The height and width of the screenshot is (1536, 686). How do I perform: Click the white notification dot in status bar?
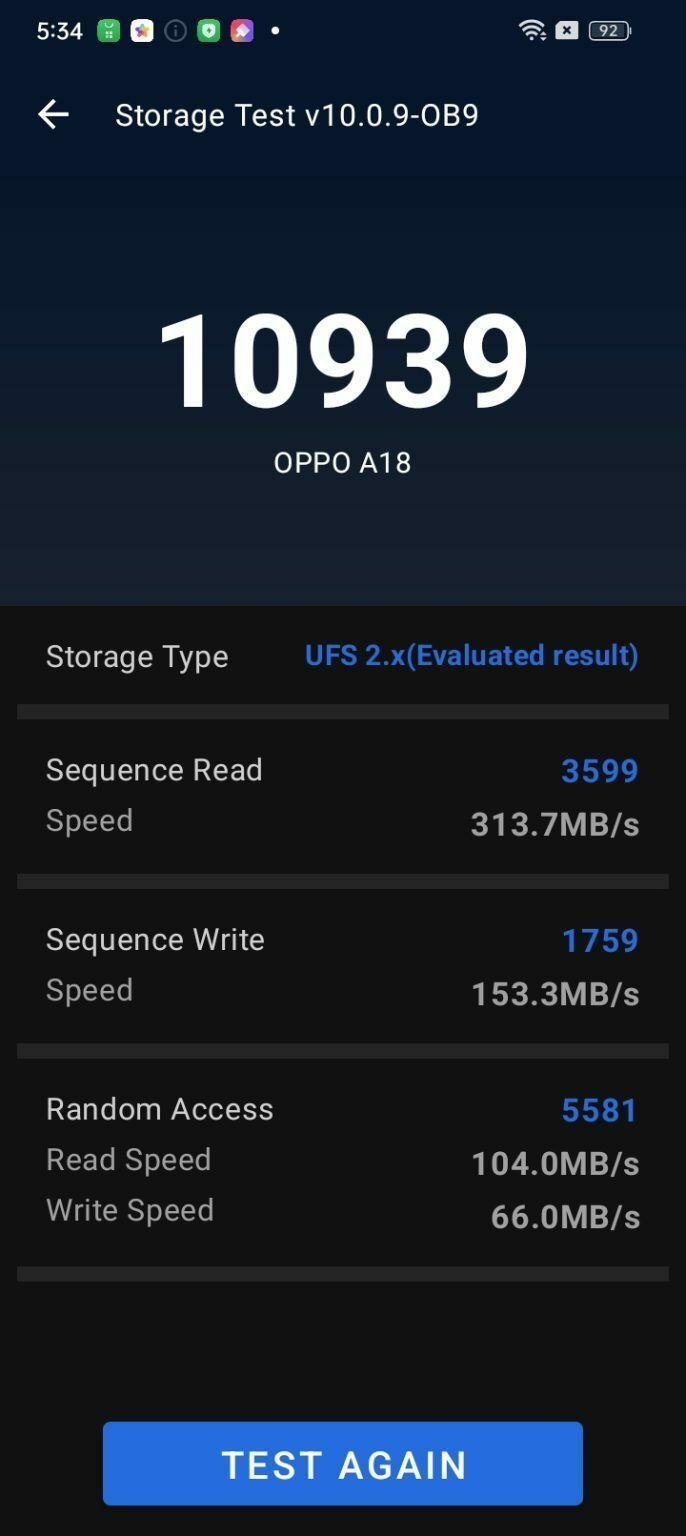(276, 30)
